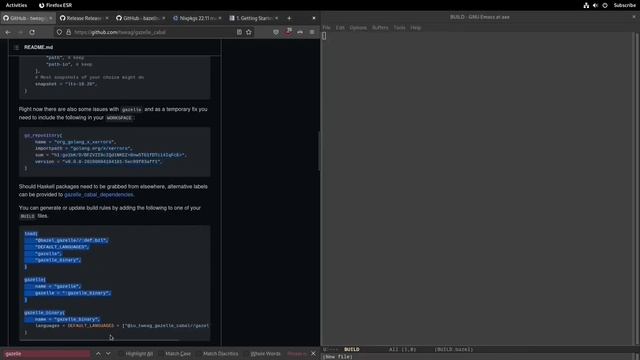The width and height of the screenshot is (640, 360).
Task: Click the Emacs window vertical scrollbar
Action: click(636, 188)
